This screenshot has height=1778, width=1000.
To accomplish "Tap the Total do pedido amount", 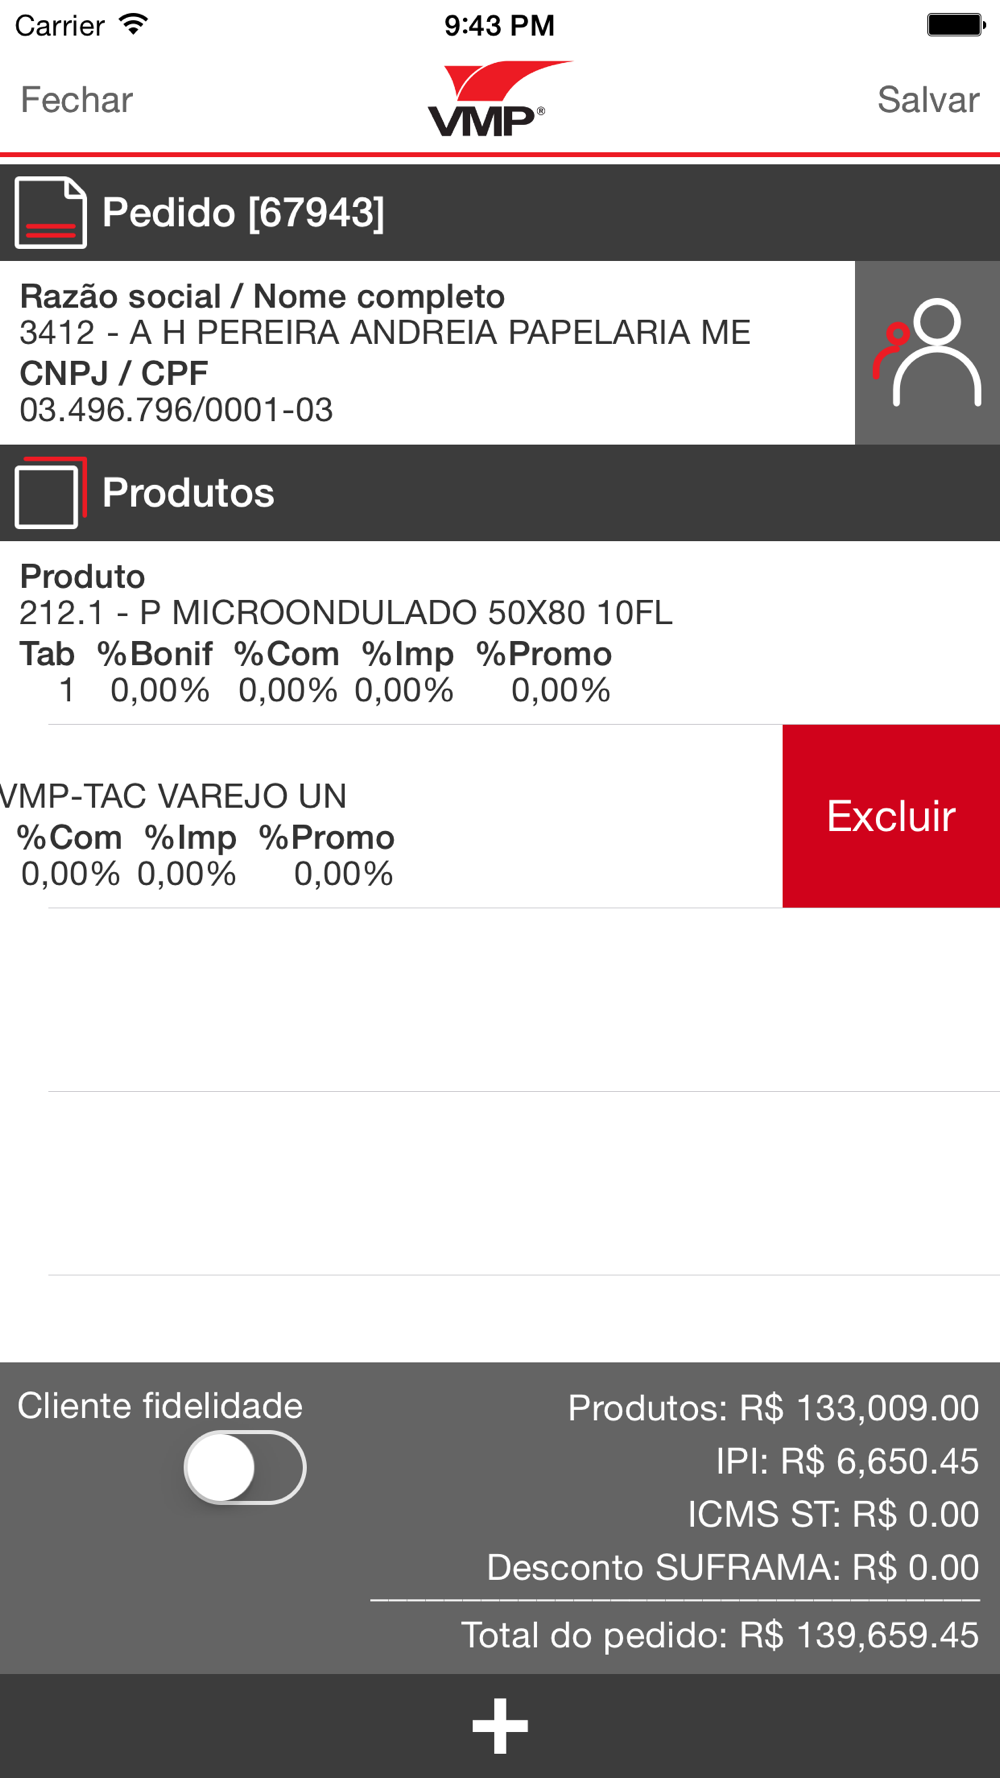I will (x=720, y=1635).
